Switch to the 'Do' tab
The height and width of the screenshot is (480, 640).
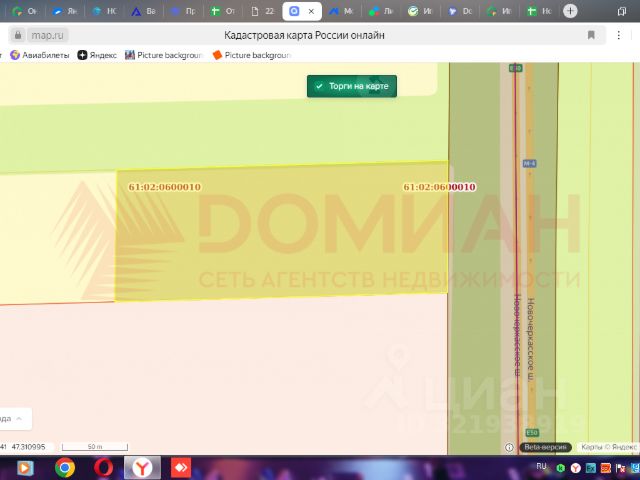[460, 11]
